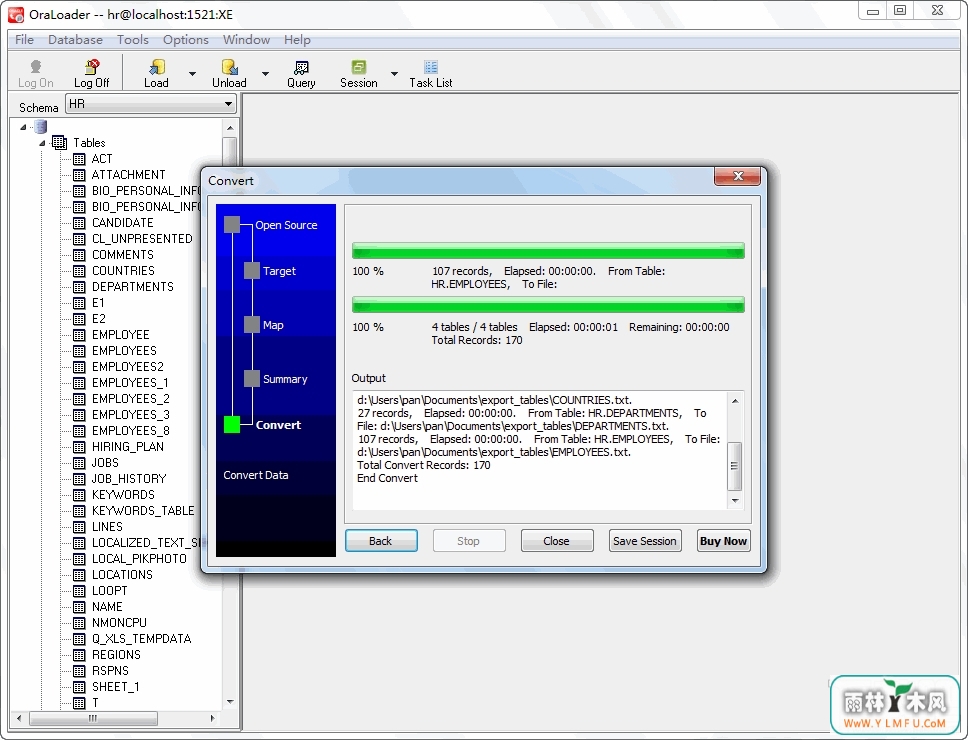The image size is (968, 740).
Task: Select EMPLOYEES_8 in the tree
Action: 131,431
